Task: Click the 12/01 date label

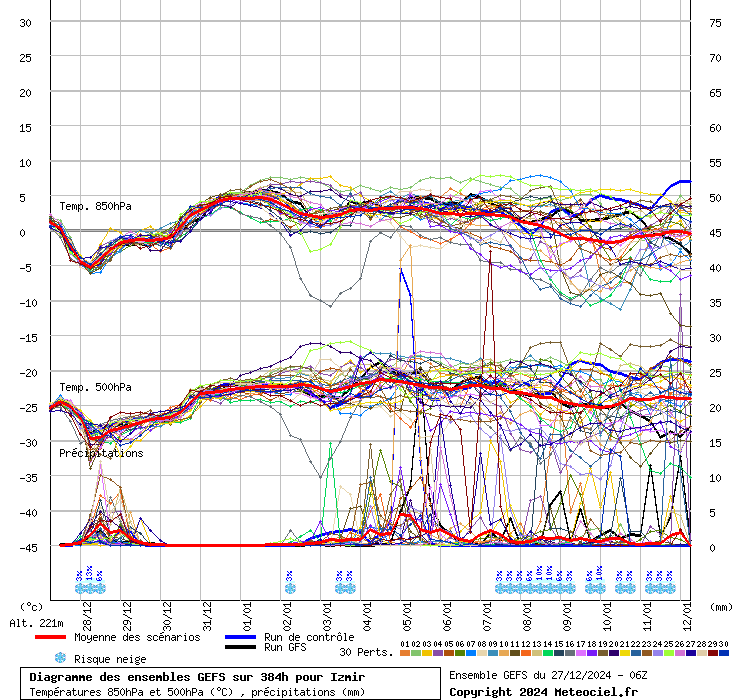Action: click(687, 616)
